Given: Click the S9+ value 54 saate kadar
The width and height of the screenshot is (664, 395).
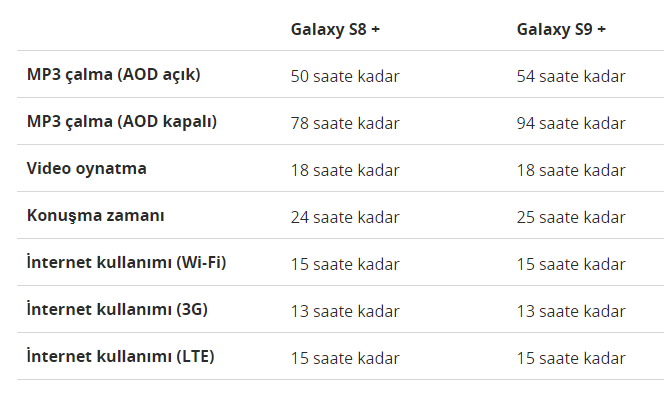Looking at the screenshot, I should click(x=571, y=77).
